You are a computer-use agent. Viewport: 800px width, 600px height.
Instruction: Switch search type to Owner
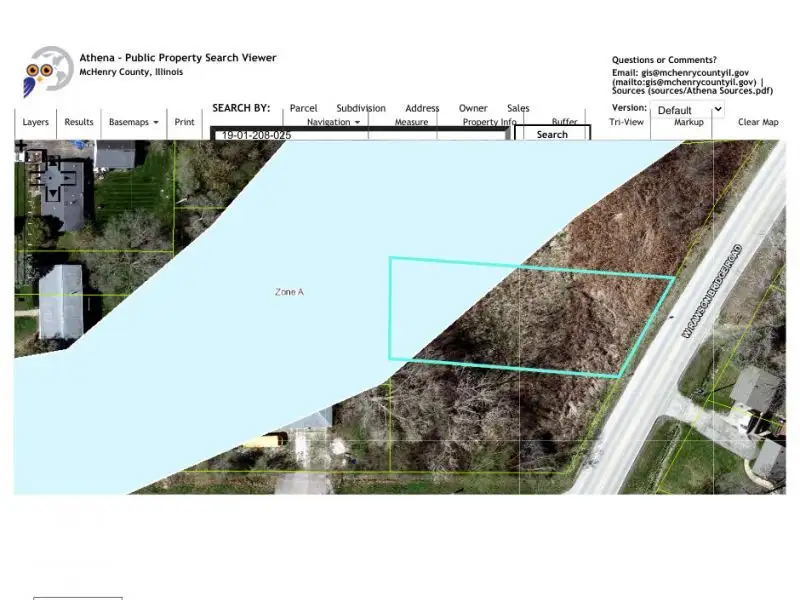tap(473, 108)
